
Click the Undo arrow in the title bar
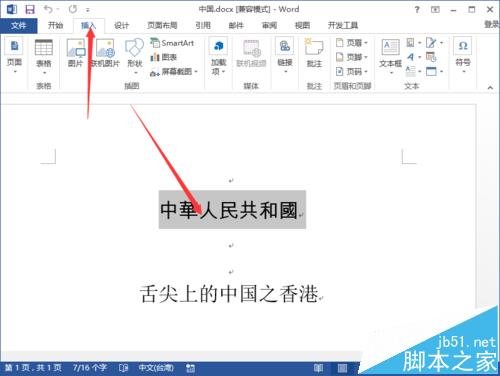pyautogui.click(x=48, y=9)
